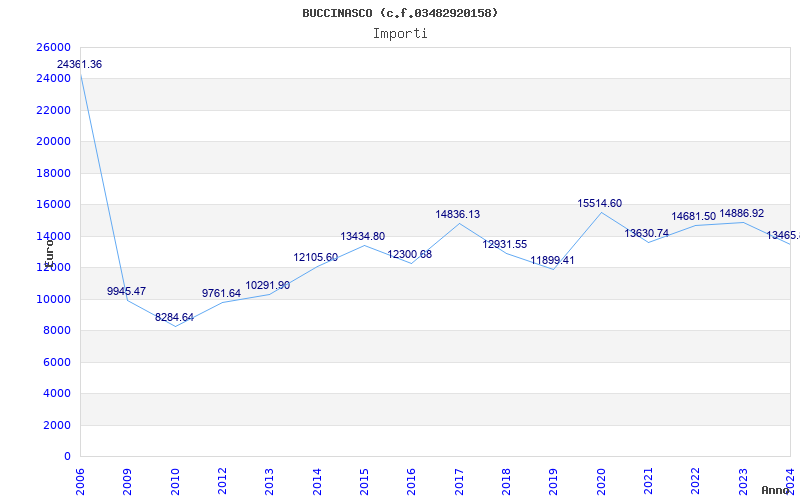Click the 16000 y-axis value

click(x=53, y=205)
